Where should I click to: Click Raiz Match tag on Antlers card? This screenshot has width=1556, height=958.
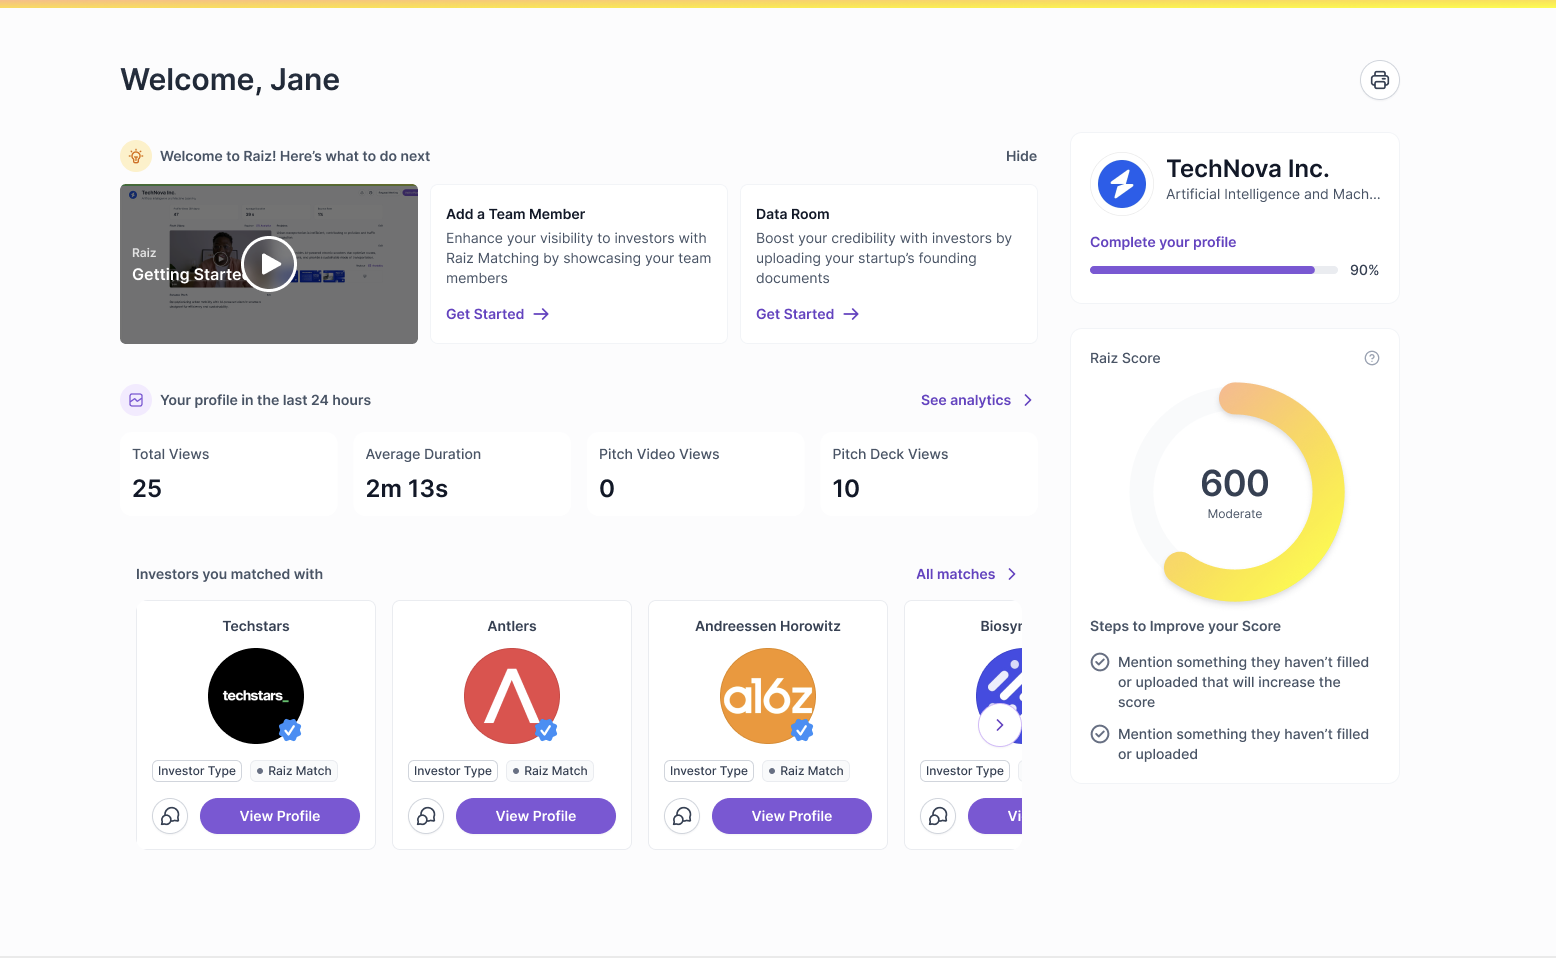click(x=550, y=771)
